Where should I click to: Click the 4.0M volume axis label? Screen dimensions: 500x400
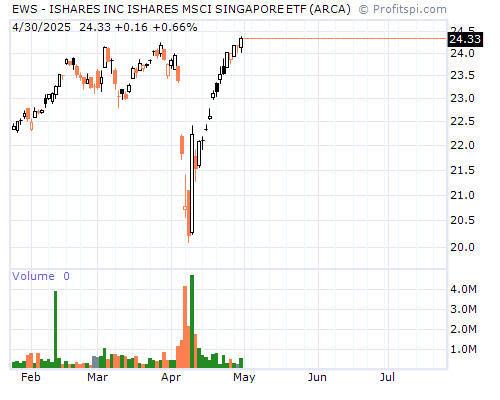point(463,289)
